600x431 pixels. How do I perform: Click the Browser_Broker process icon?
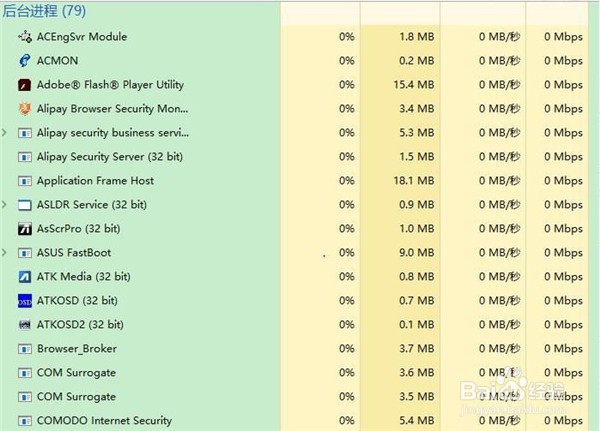[25, 349]
